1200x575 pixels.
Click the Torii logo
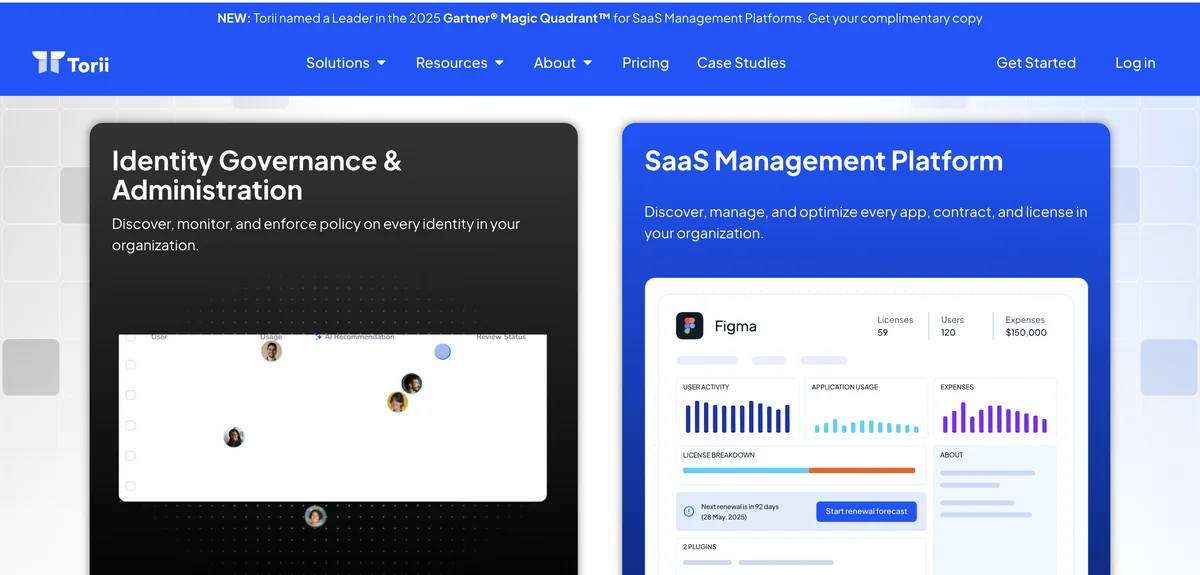70,63
